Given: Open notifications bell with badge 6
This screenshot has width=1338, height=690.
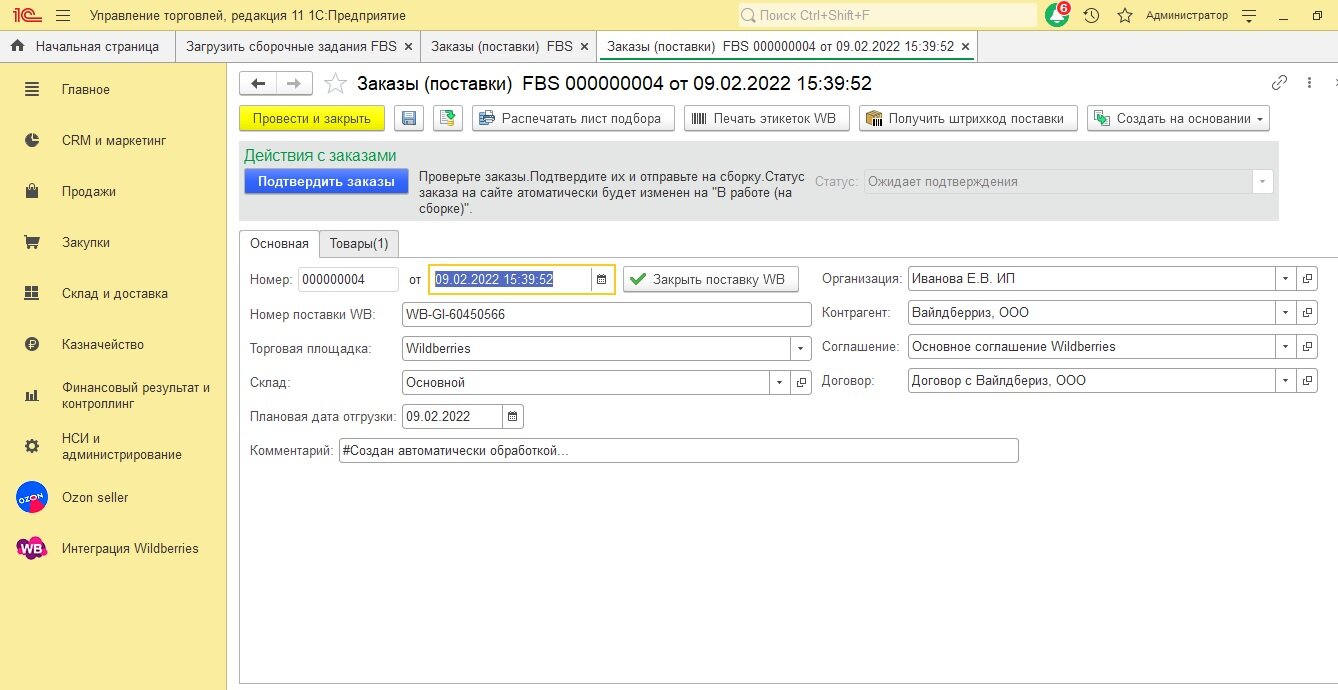Looking at the screenshot, I should tap(1058, 15).
